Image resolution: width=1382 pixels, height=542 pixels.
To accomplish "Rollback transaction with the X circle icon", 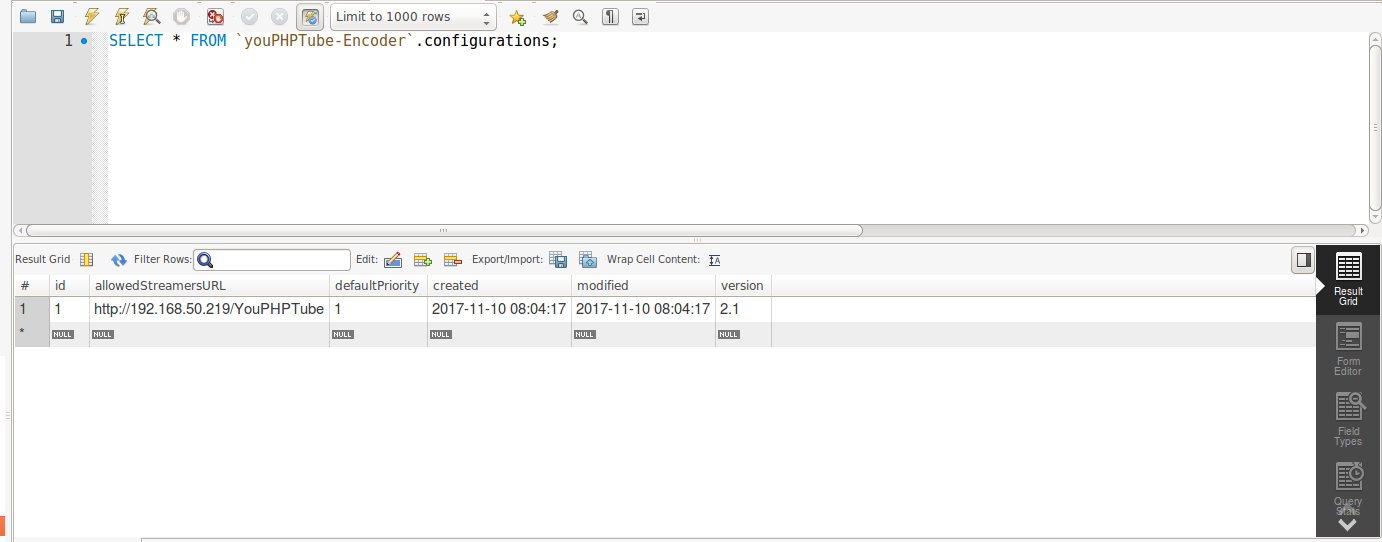I will pyautogui.click(x=279, y=16).
